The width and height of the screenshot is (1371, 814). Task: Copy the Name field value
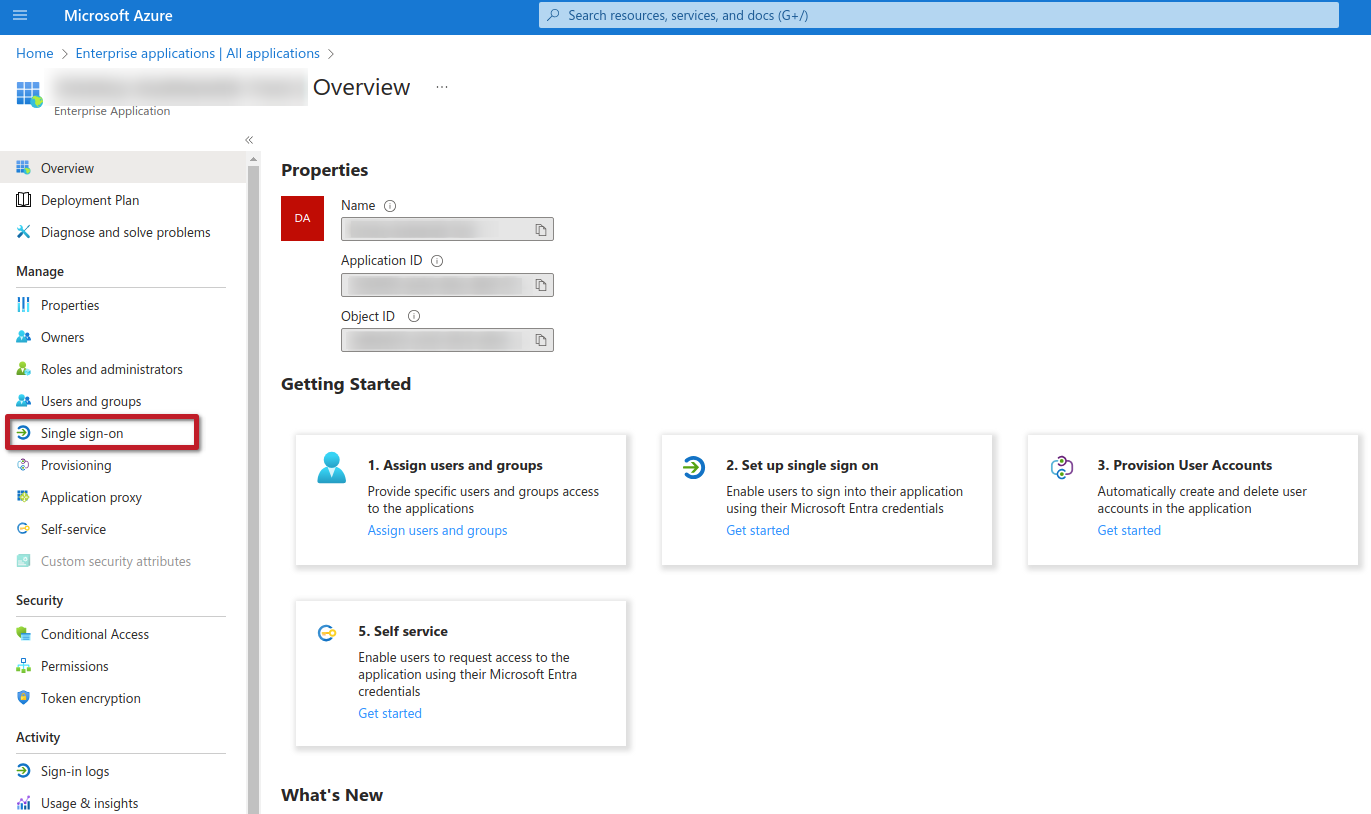tap(540, 230)
